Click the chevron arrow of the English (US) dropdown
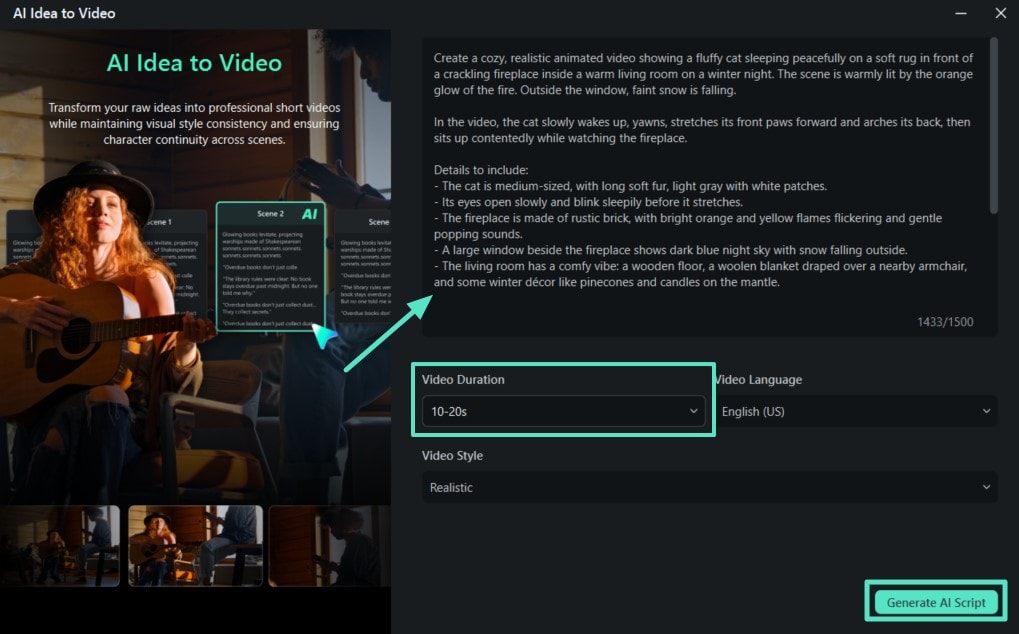Screen dimensions: 1019x634 coord(987,411)
